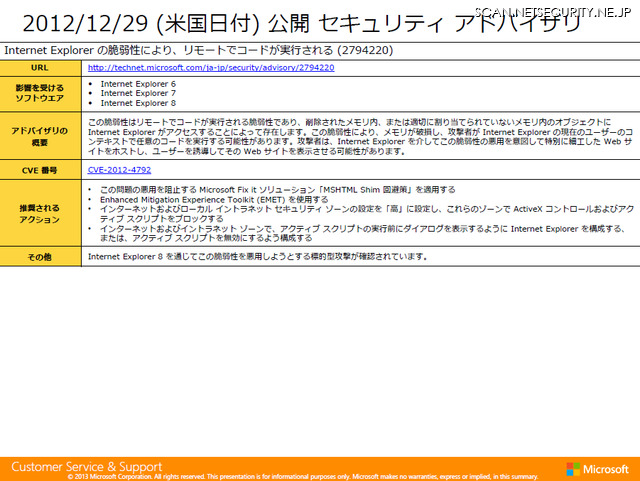Open the CVE-2012-4792 link
The height and width of the screenshot is (481, 640).
(119, 170)
